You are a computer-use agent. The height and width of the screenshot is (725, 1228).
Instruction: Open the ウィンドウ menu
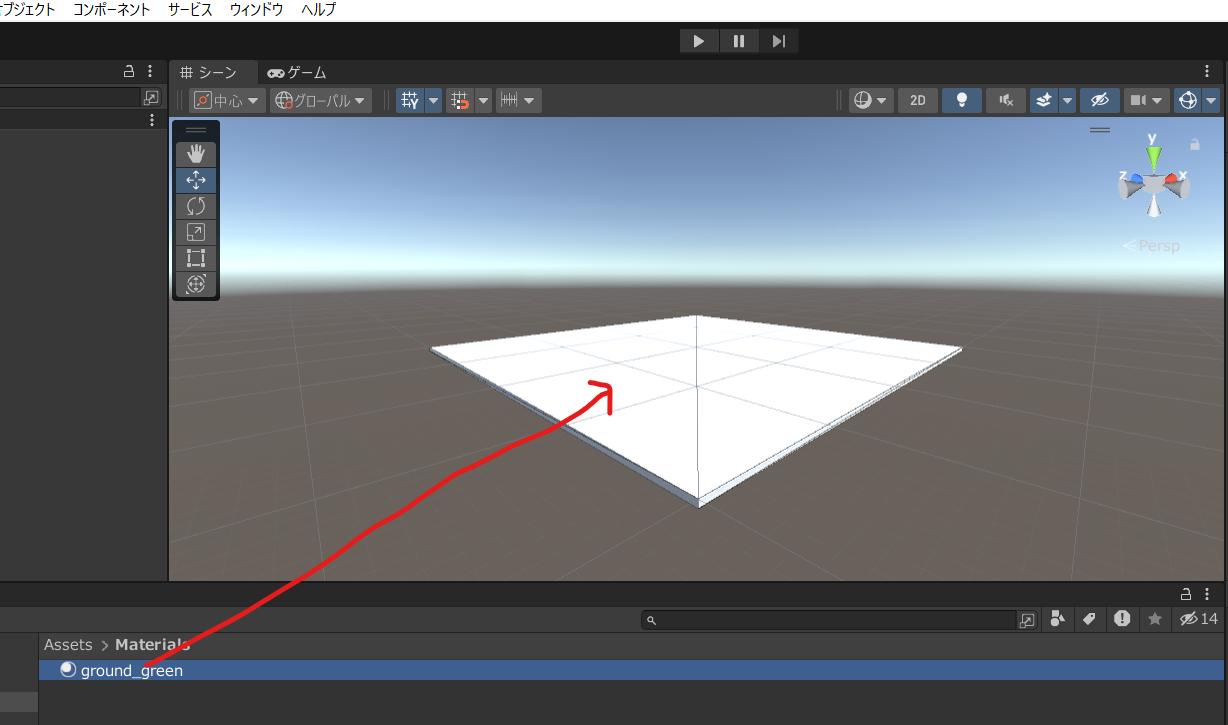(255, 9)
